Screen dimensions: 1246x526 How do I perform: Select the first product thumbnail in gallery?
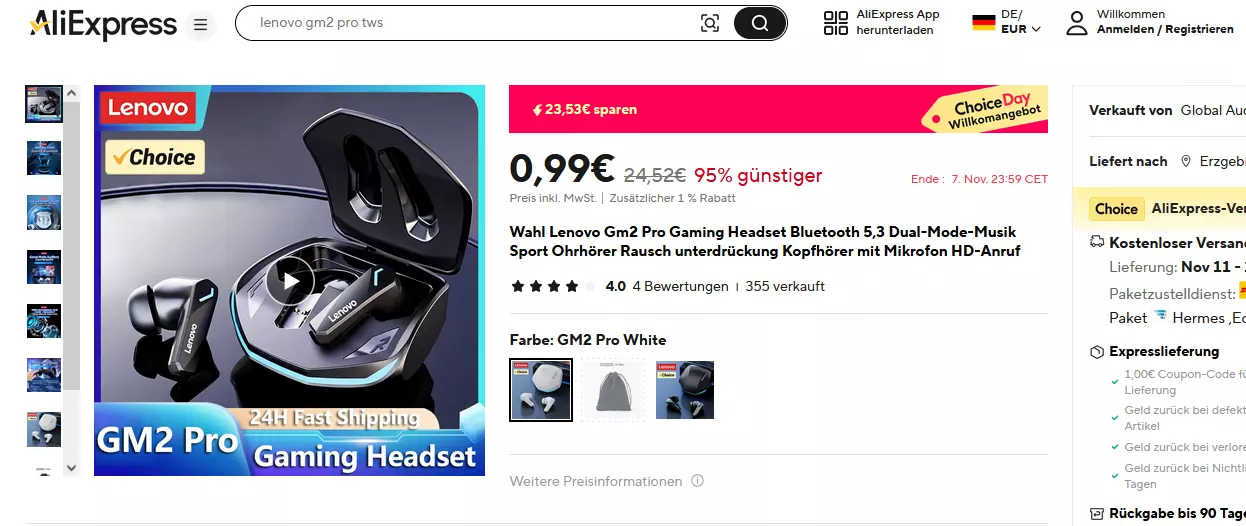click(x=44, y=104)
